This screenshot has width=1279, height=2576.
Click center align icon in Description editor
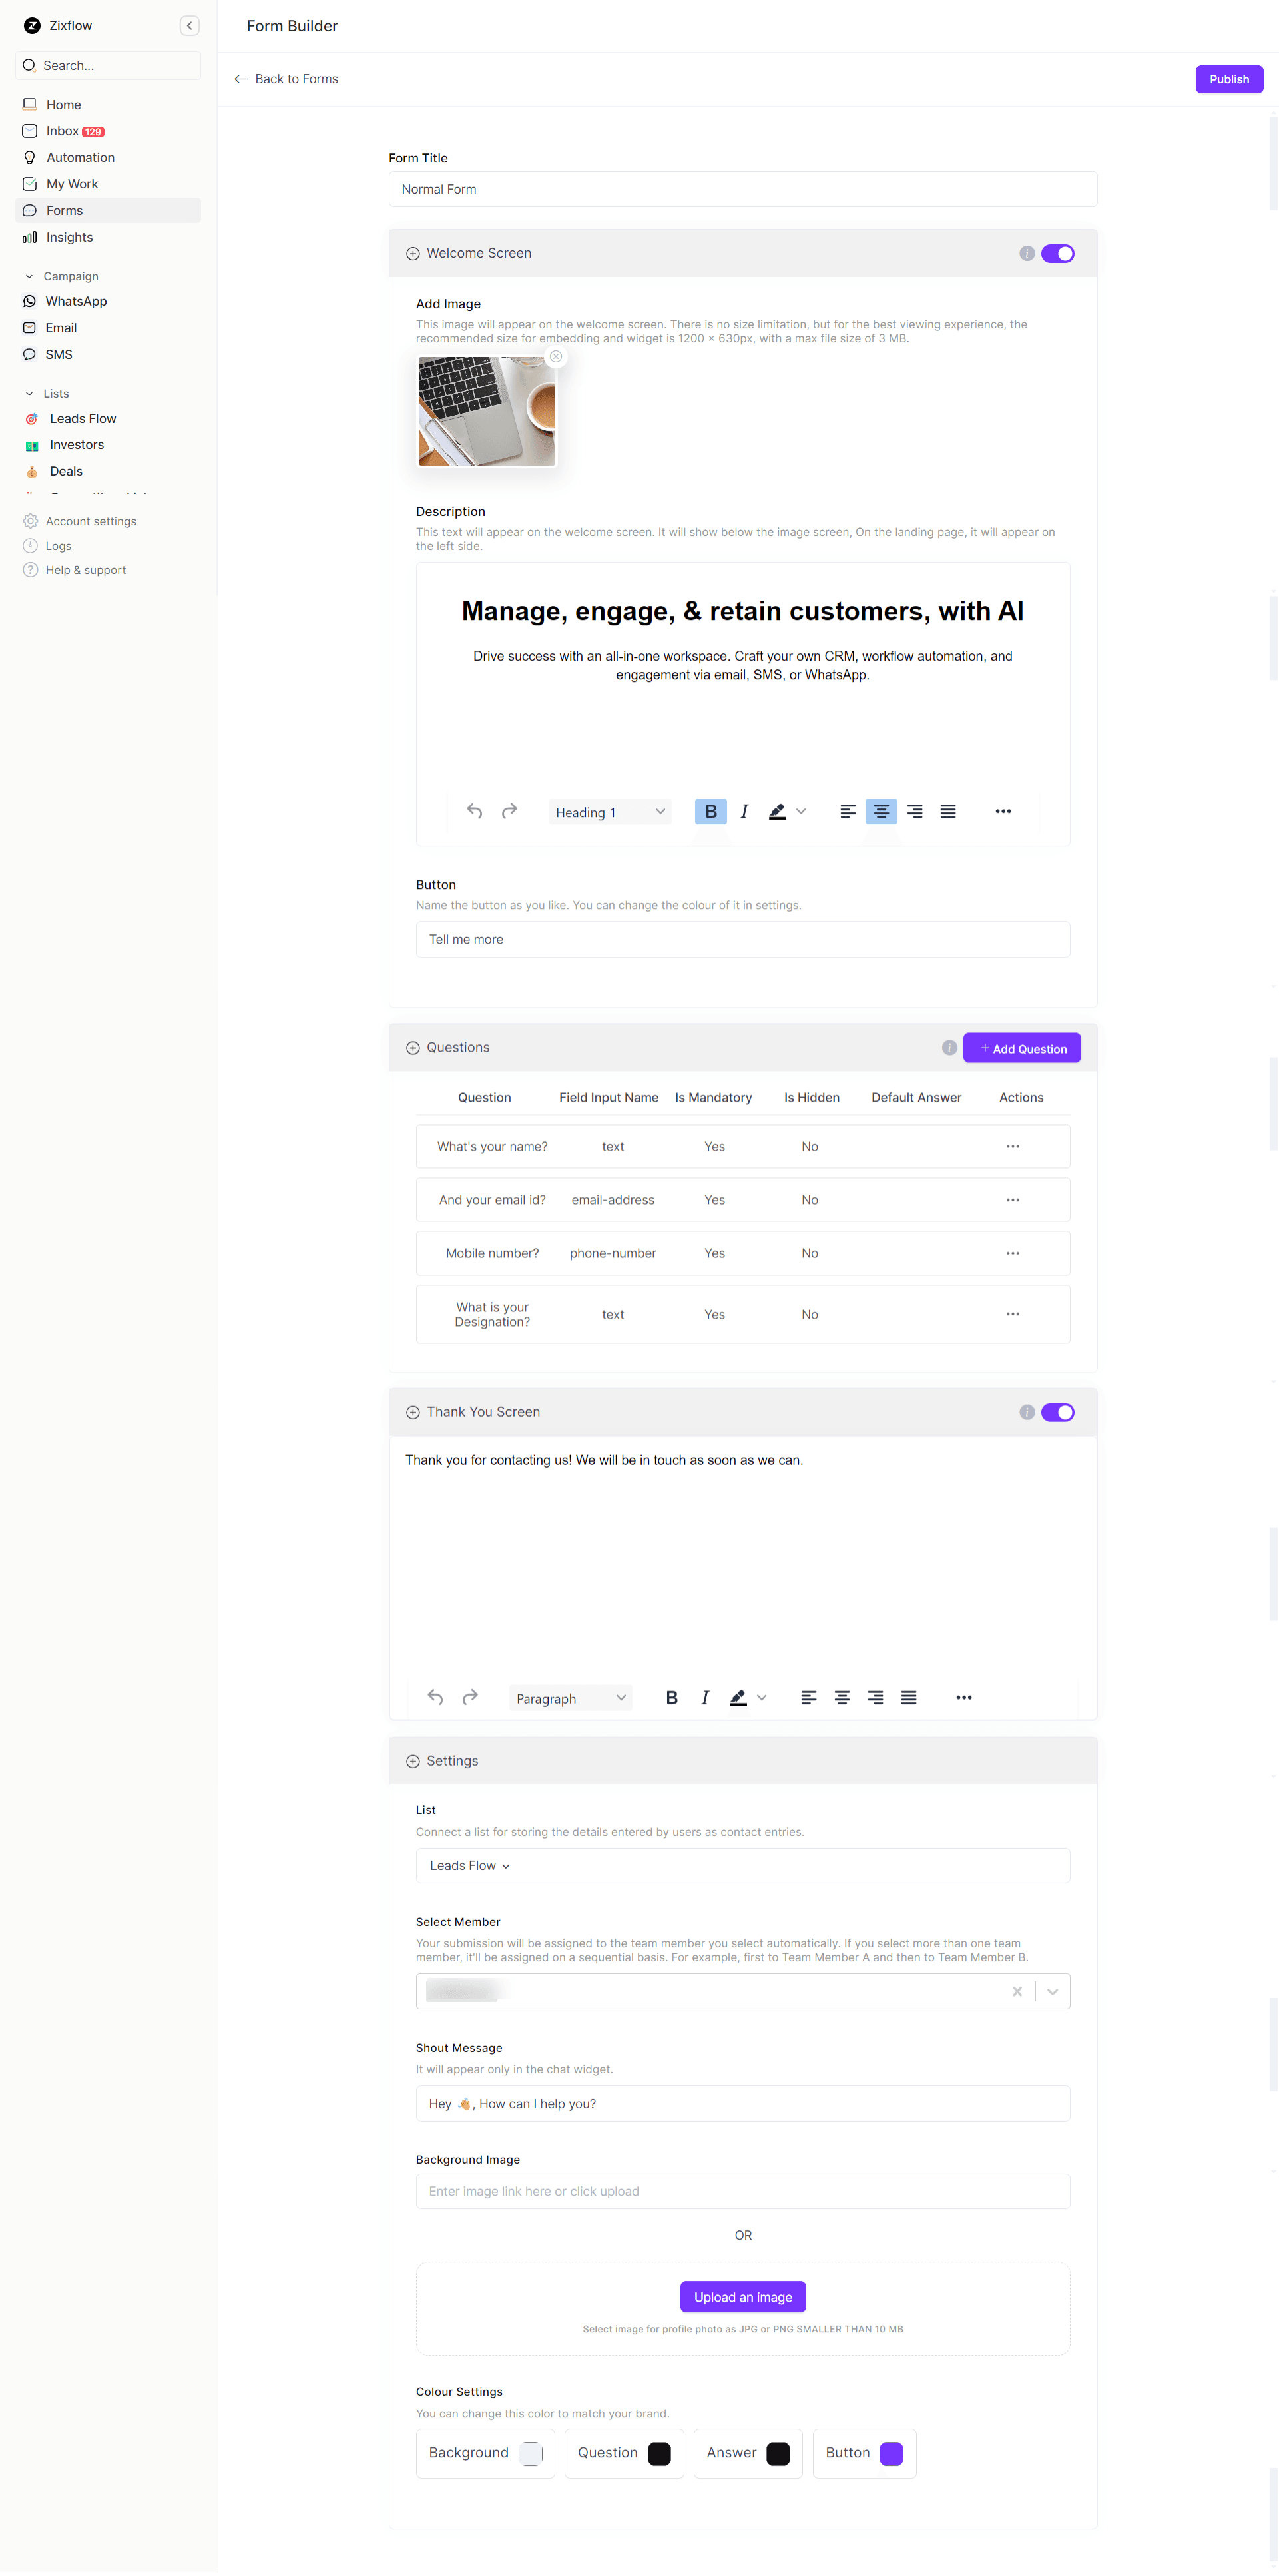coord(880,812)
